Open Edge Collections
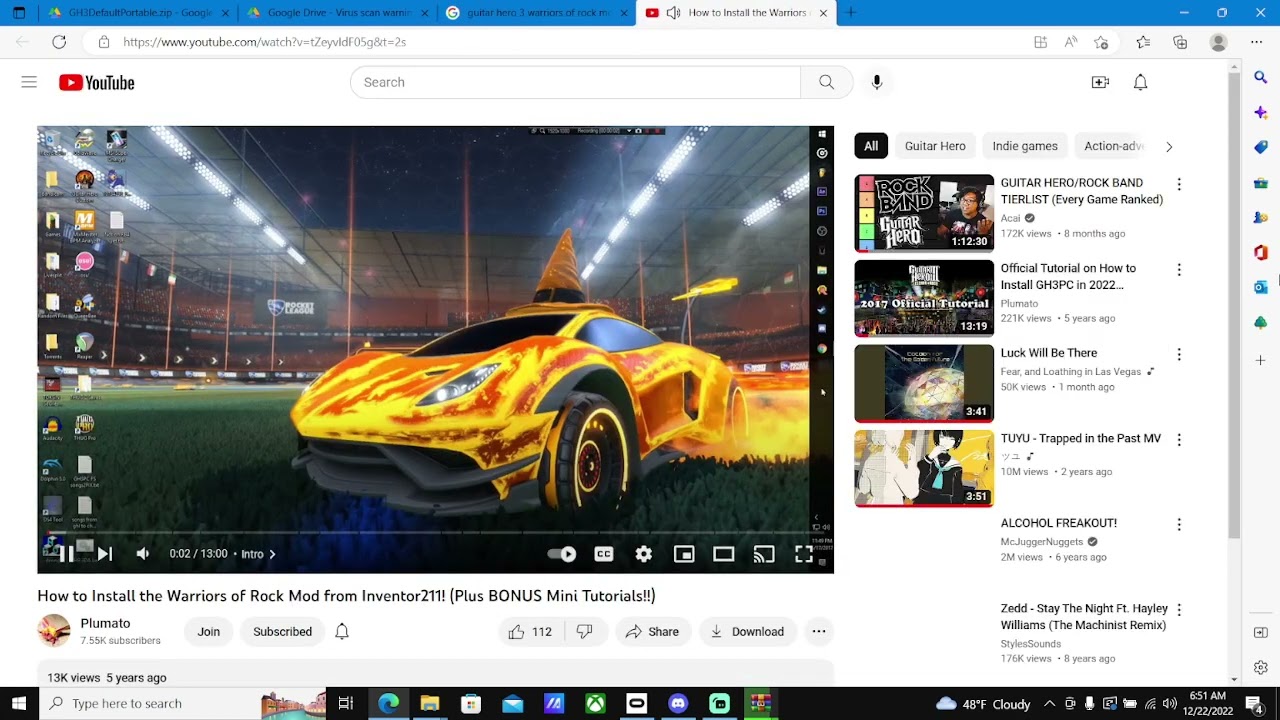The image size is (1280, 720). click(1181, 42)
